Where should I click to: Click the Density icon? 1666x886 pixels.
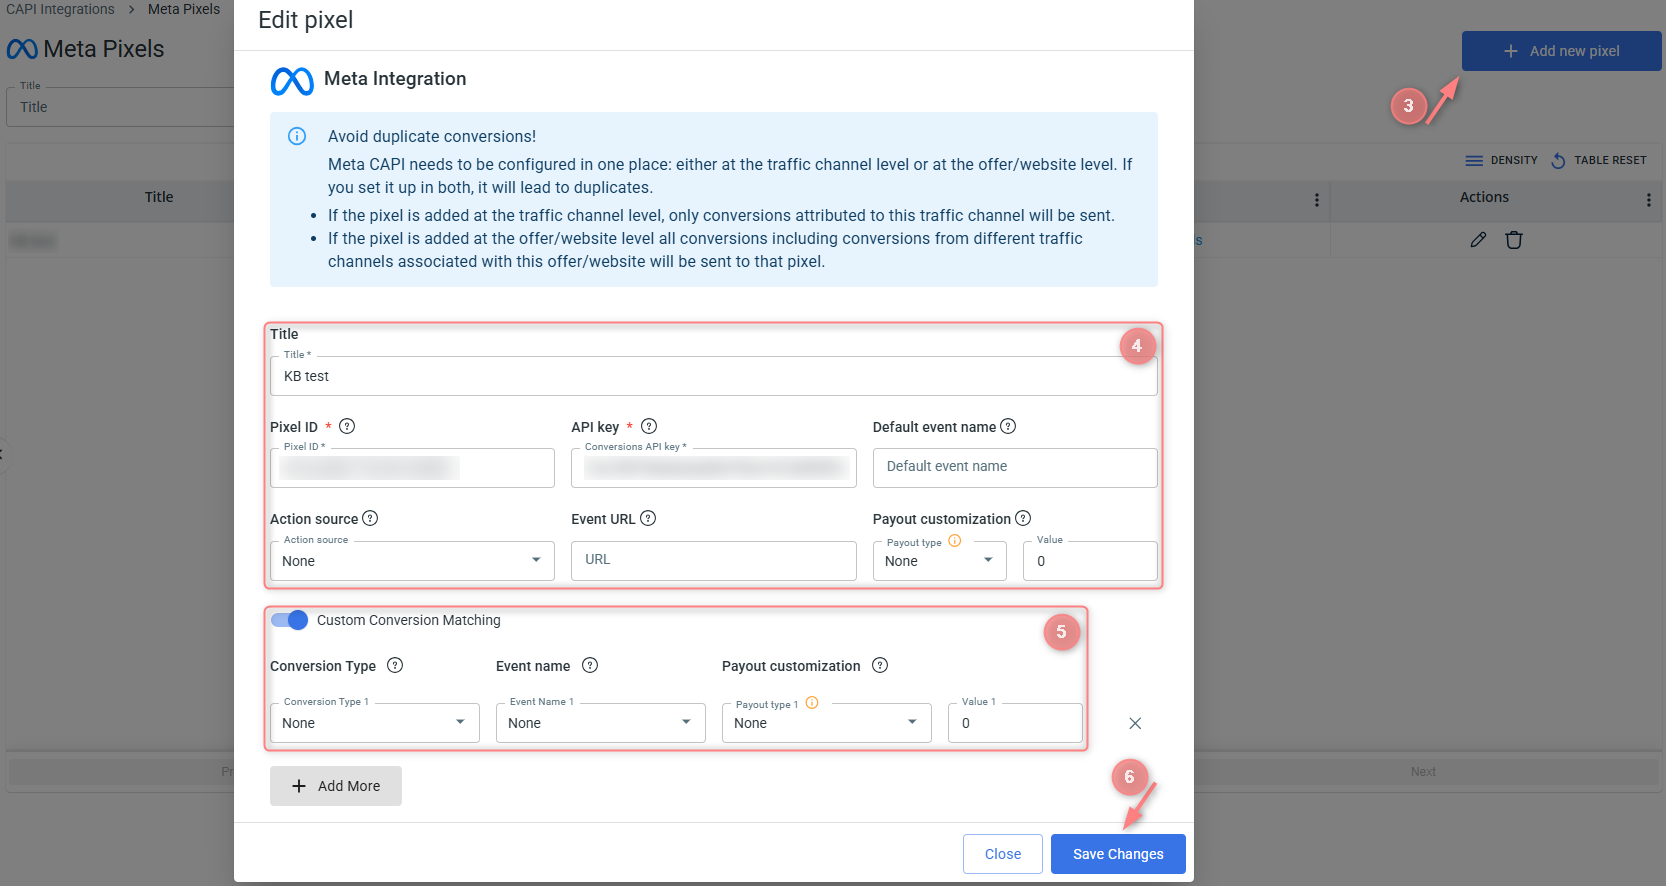pos(1474,160)
